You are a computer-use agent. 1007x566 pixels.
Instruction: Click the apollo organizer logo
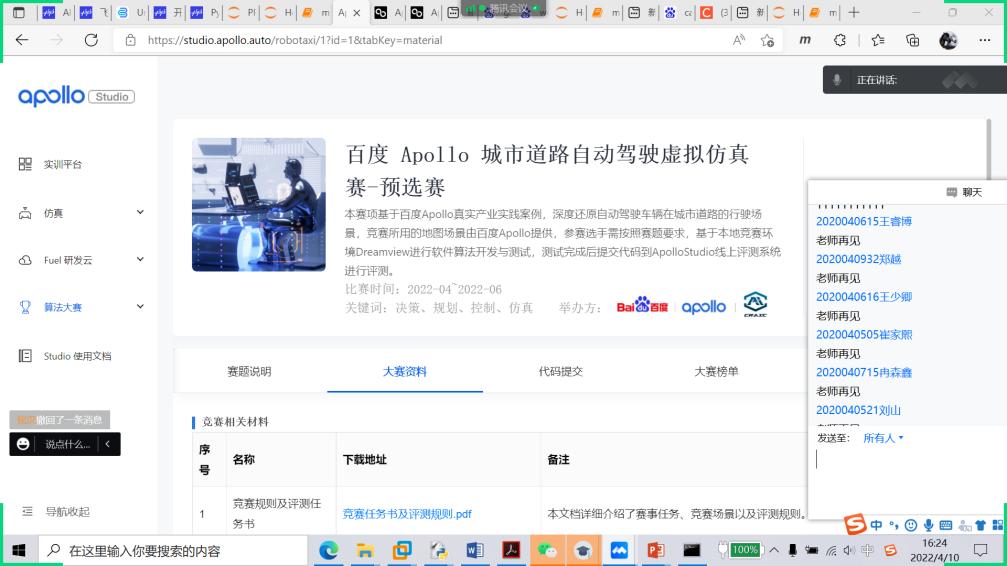[704, 306]
